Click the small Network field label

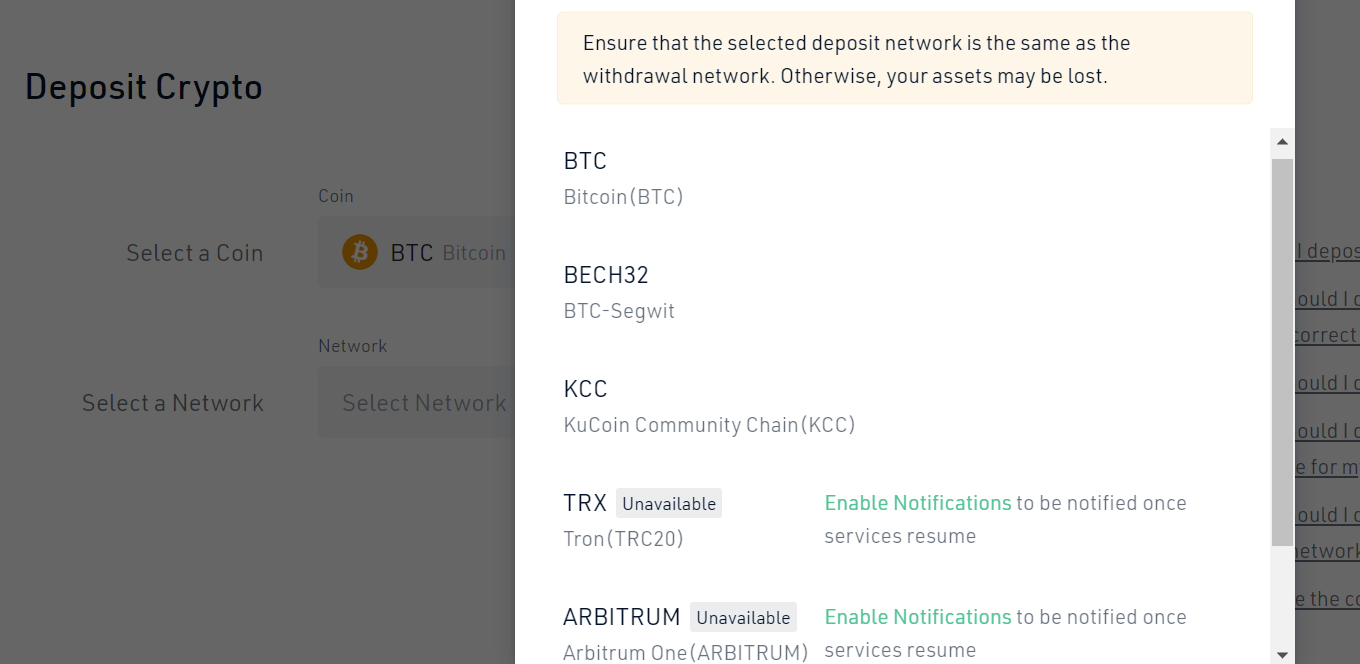[x=352, y=346]
